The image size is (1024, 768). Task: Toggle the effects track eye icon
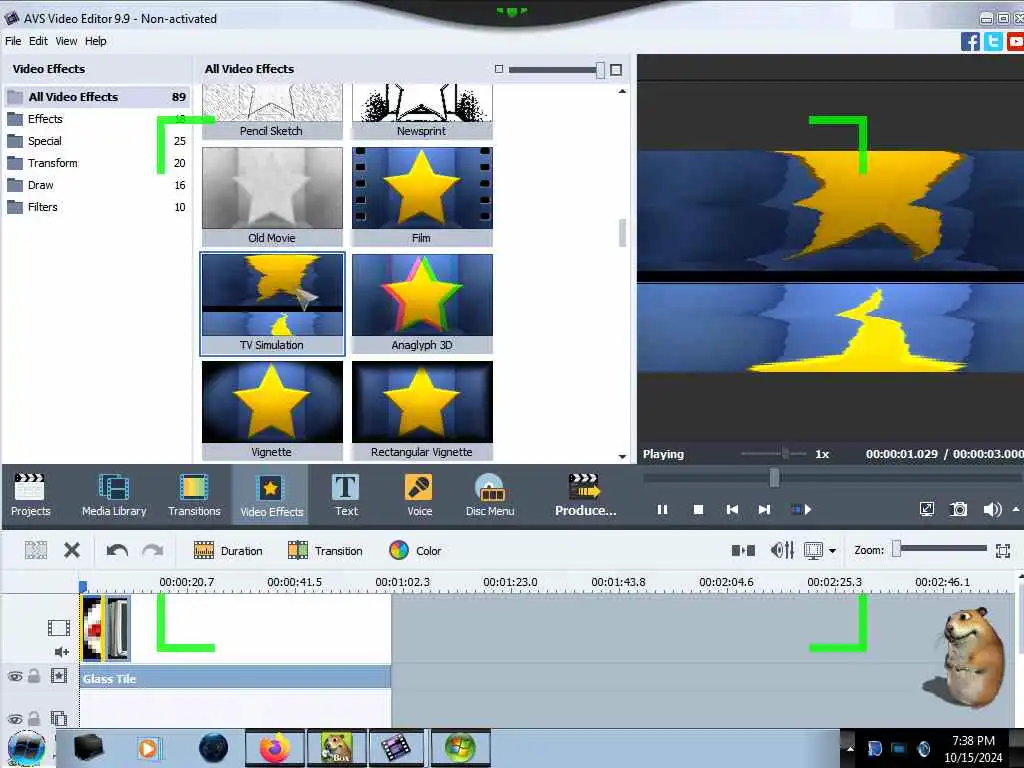pyautogui.click(x=15, y=677)
